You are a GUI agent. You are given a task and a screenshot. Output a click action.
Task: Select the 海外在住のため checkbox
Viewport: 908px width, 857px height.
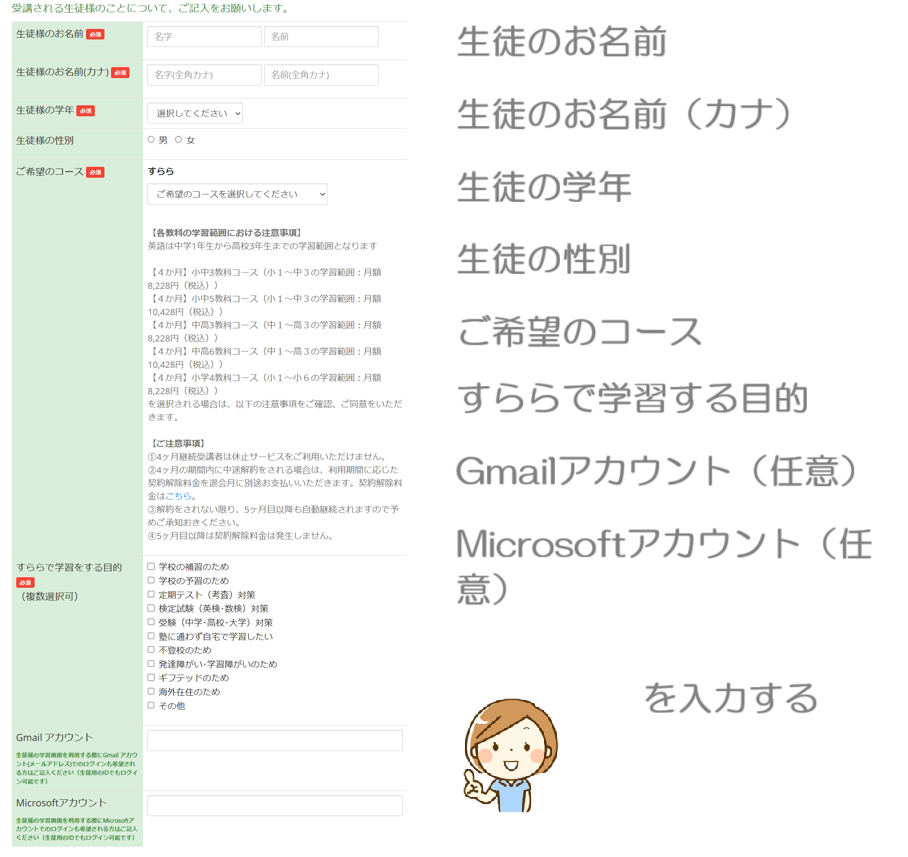coord(152,692)
